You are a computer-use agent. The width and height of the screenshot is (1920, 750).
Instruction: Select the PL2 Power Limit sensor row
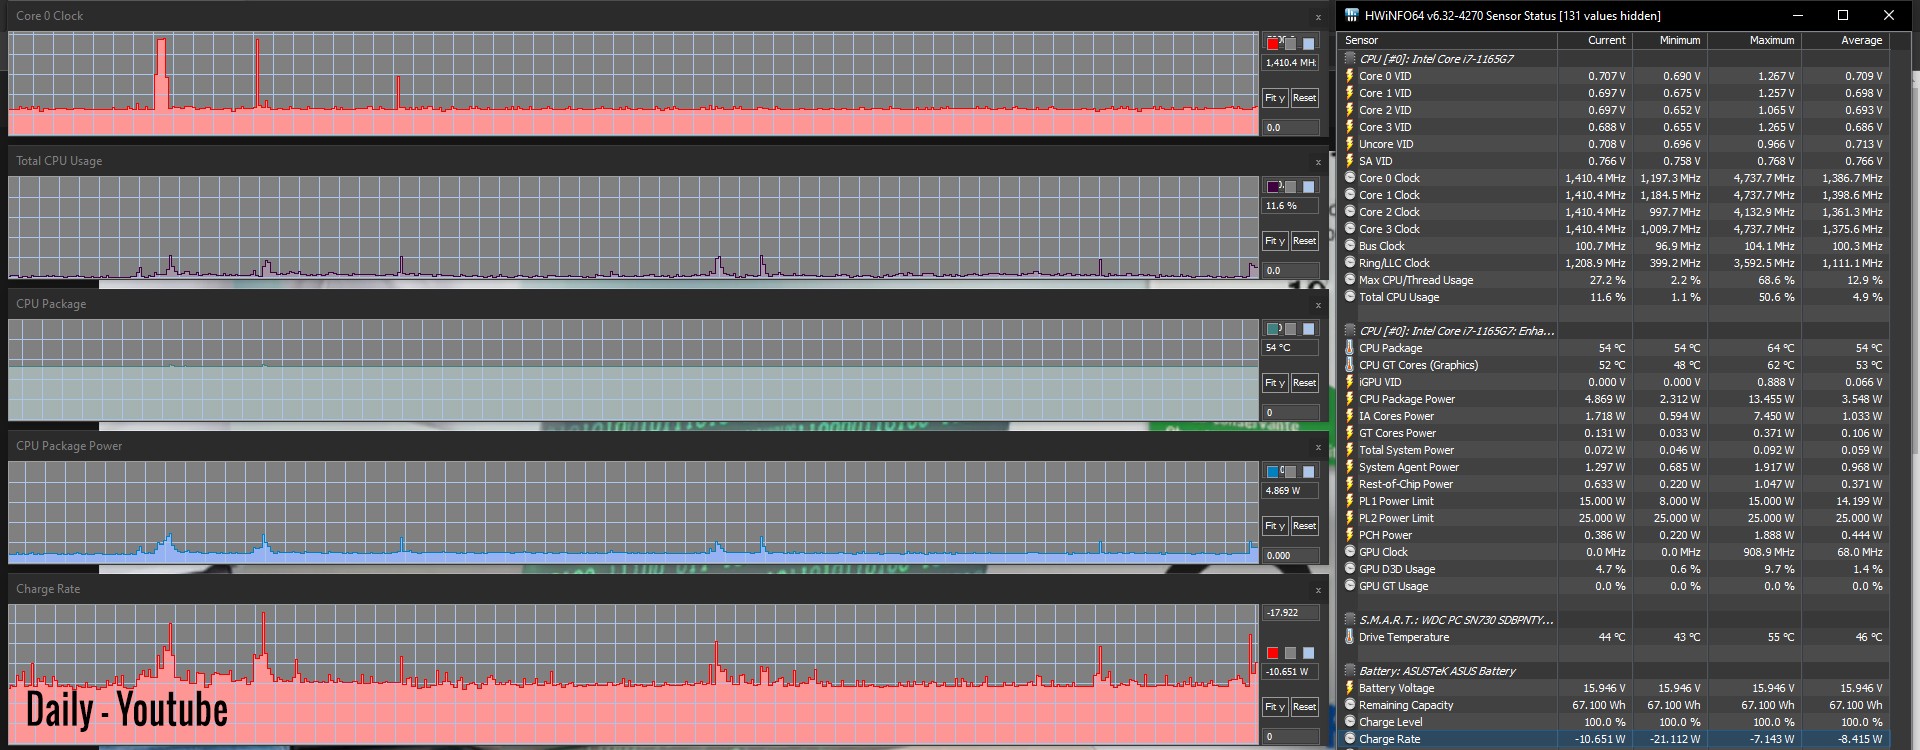1615,518
